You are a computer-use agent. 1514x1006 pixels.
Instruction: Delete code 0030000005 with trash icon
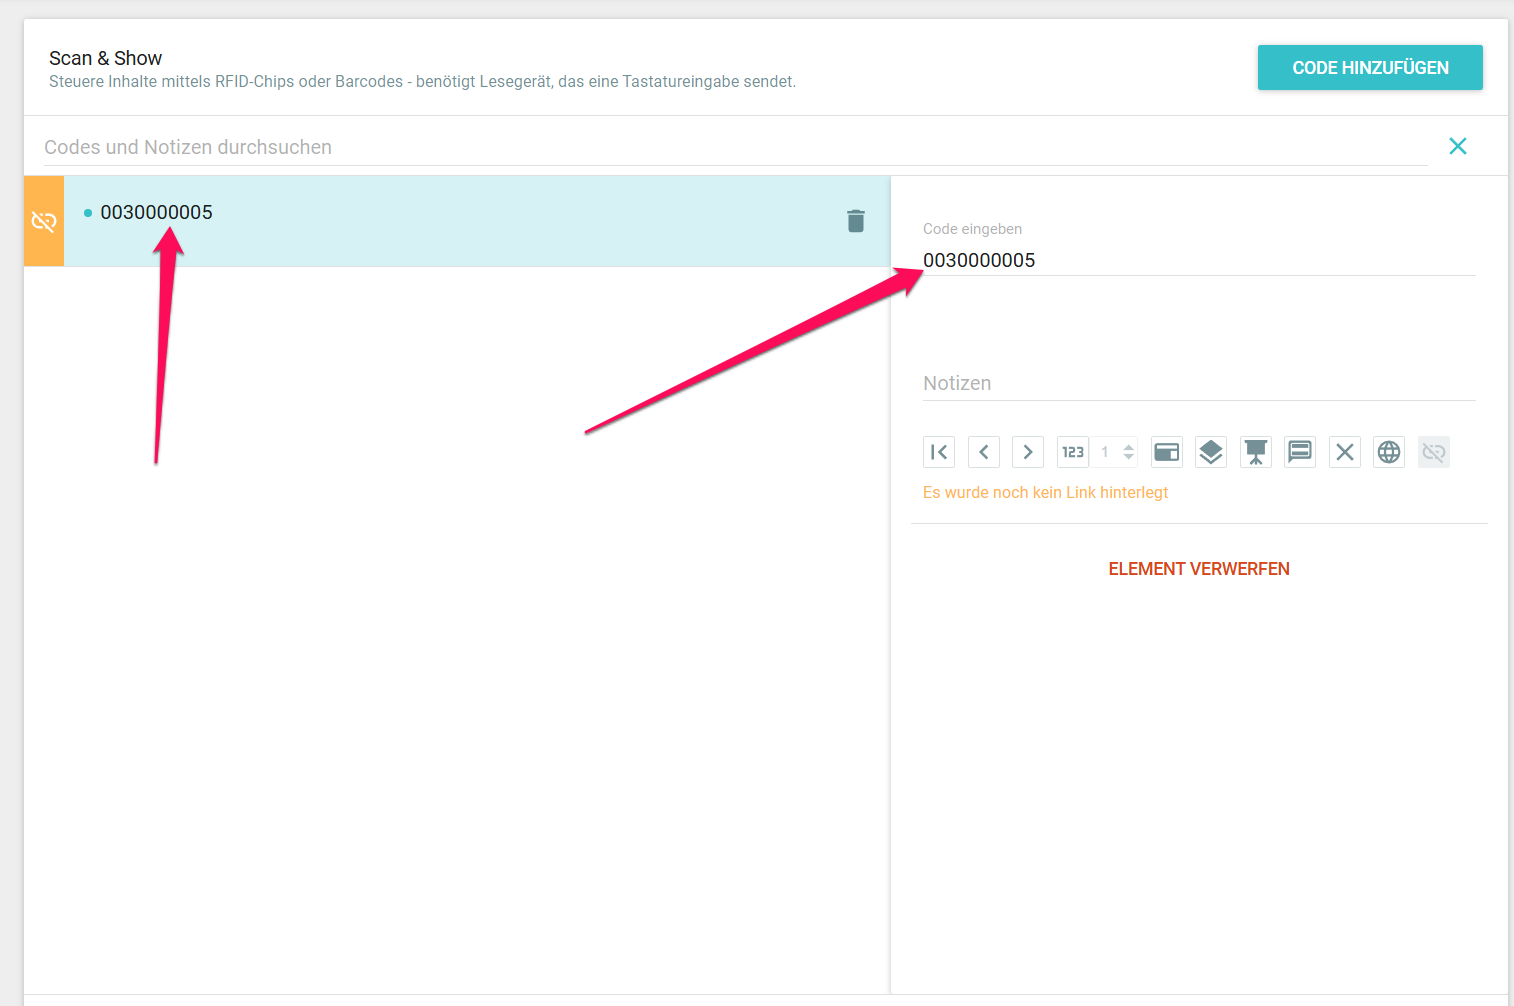(856, 221)
